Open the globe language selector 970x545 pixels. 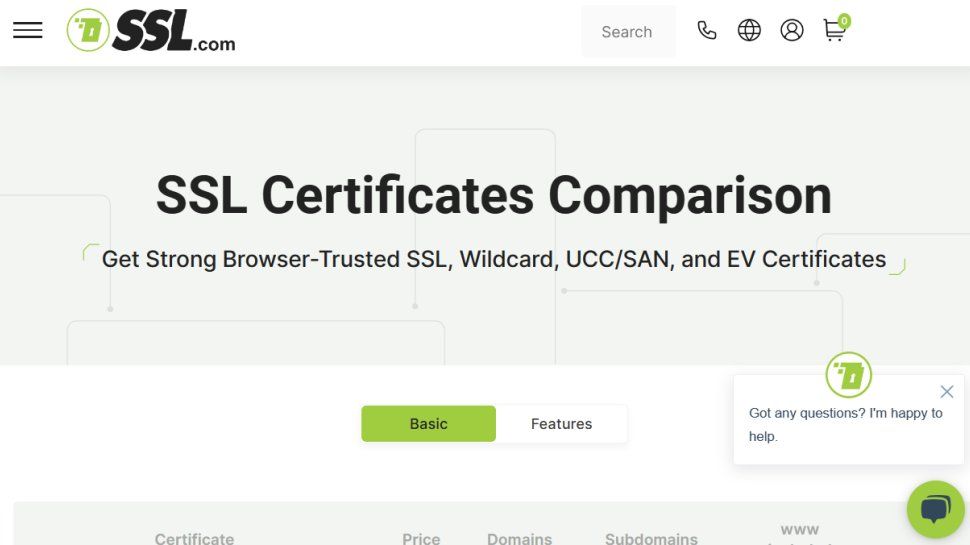pos(749,31)
